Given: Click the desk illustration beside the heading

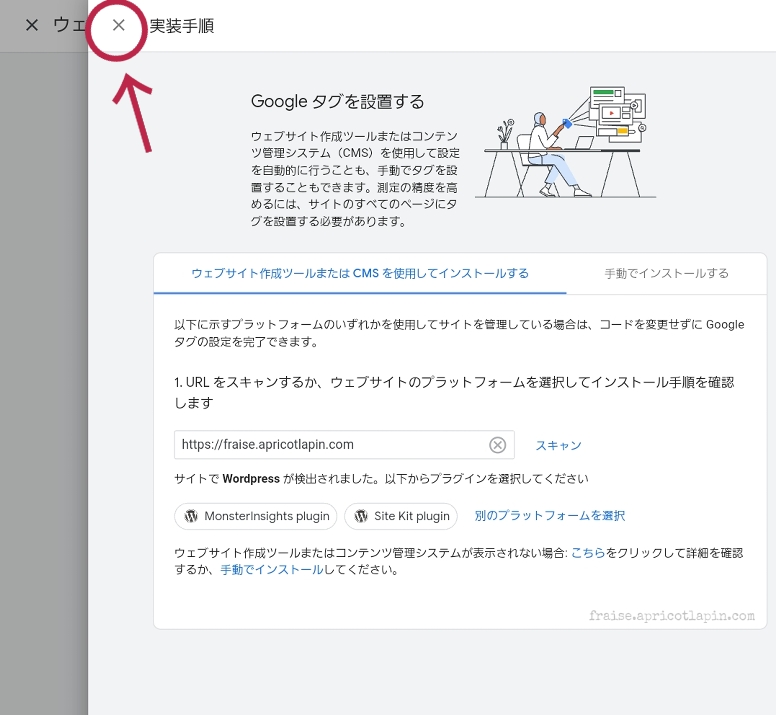Looking at the screenshot, I should pyautogui.click(x=565, y=143).
